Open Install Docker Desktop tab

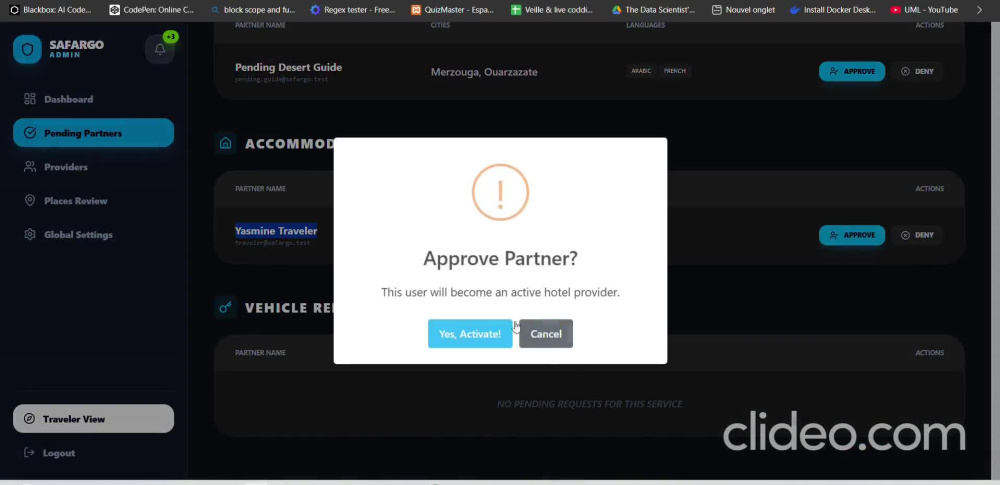833,10
